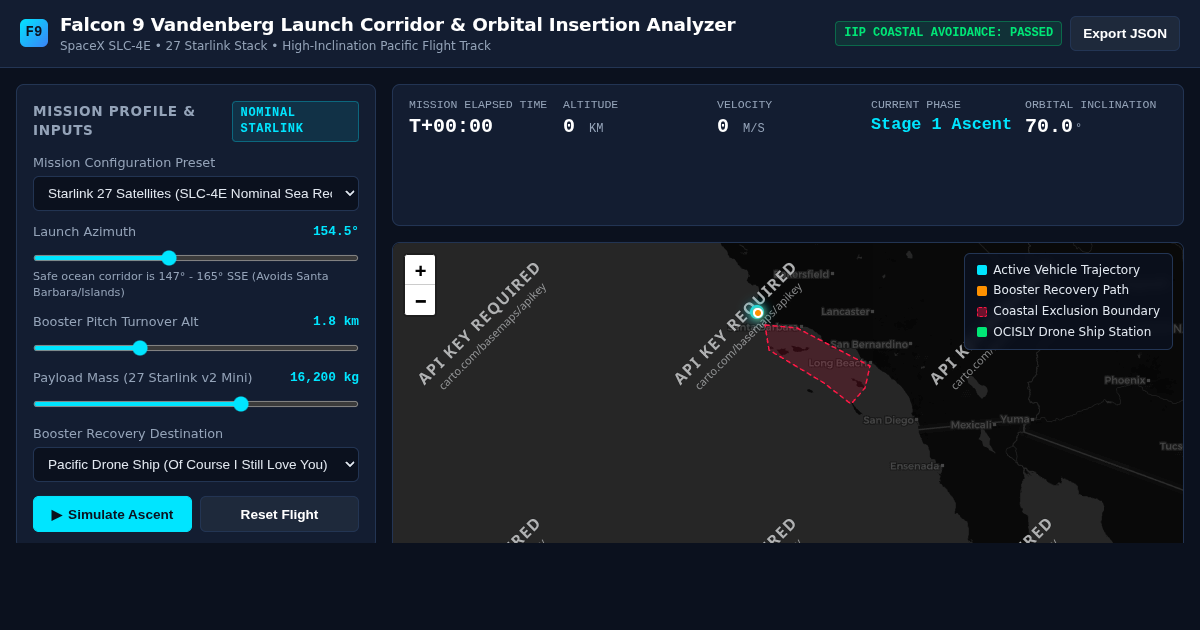Click Stage 1 Ascent phase text
Image resolution: width=1200 pixels, height=630 pixels.
click(x=941, y=125)
